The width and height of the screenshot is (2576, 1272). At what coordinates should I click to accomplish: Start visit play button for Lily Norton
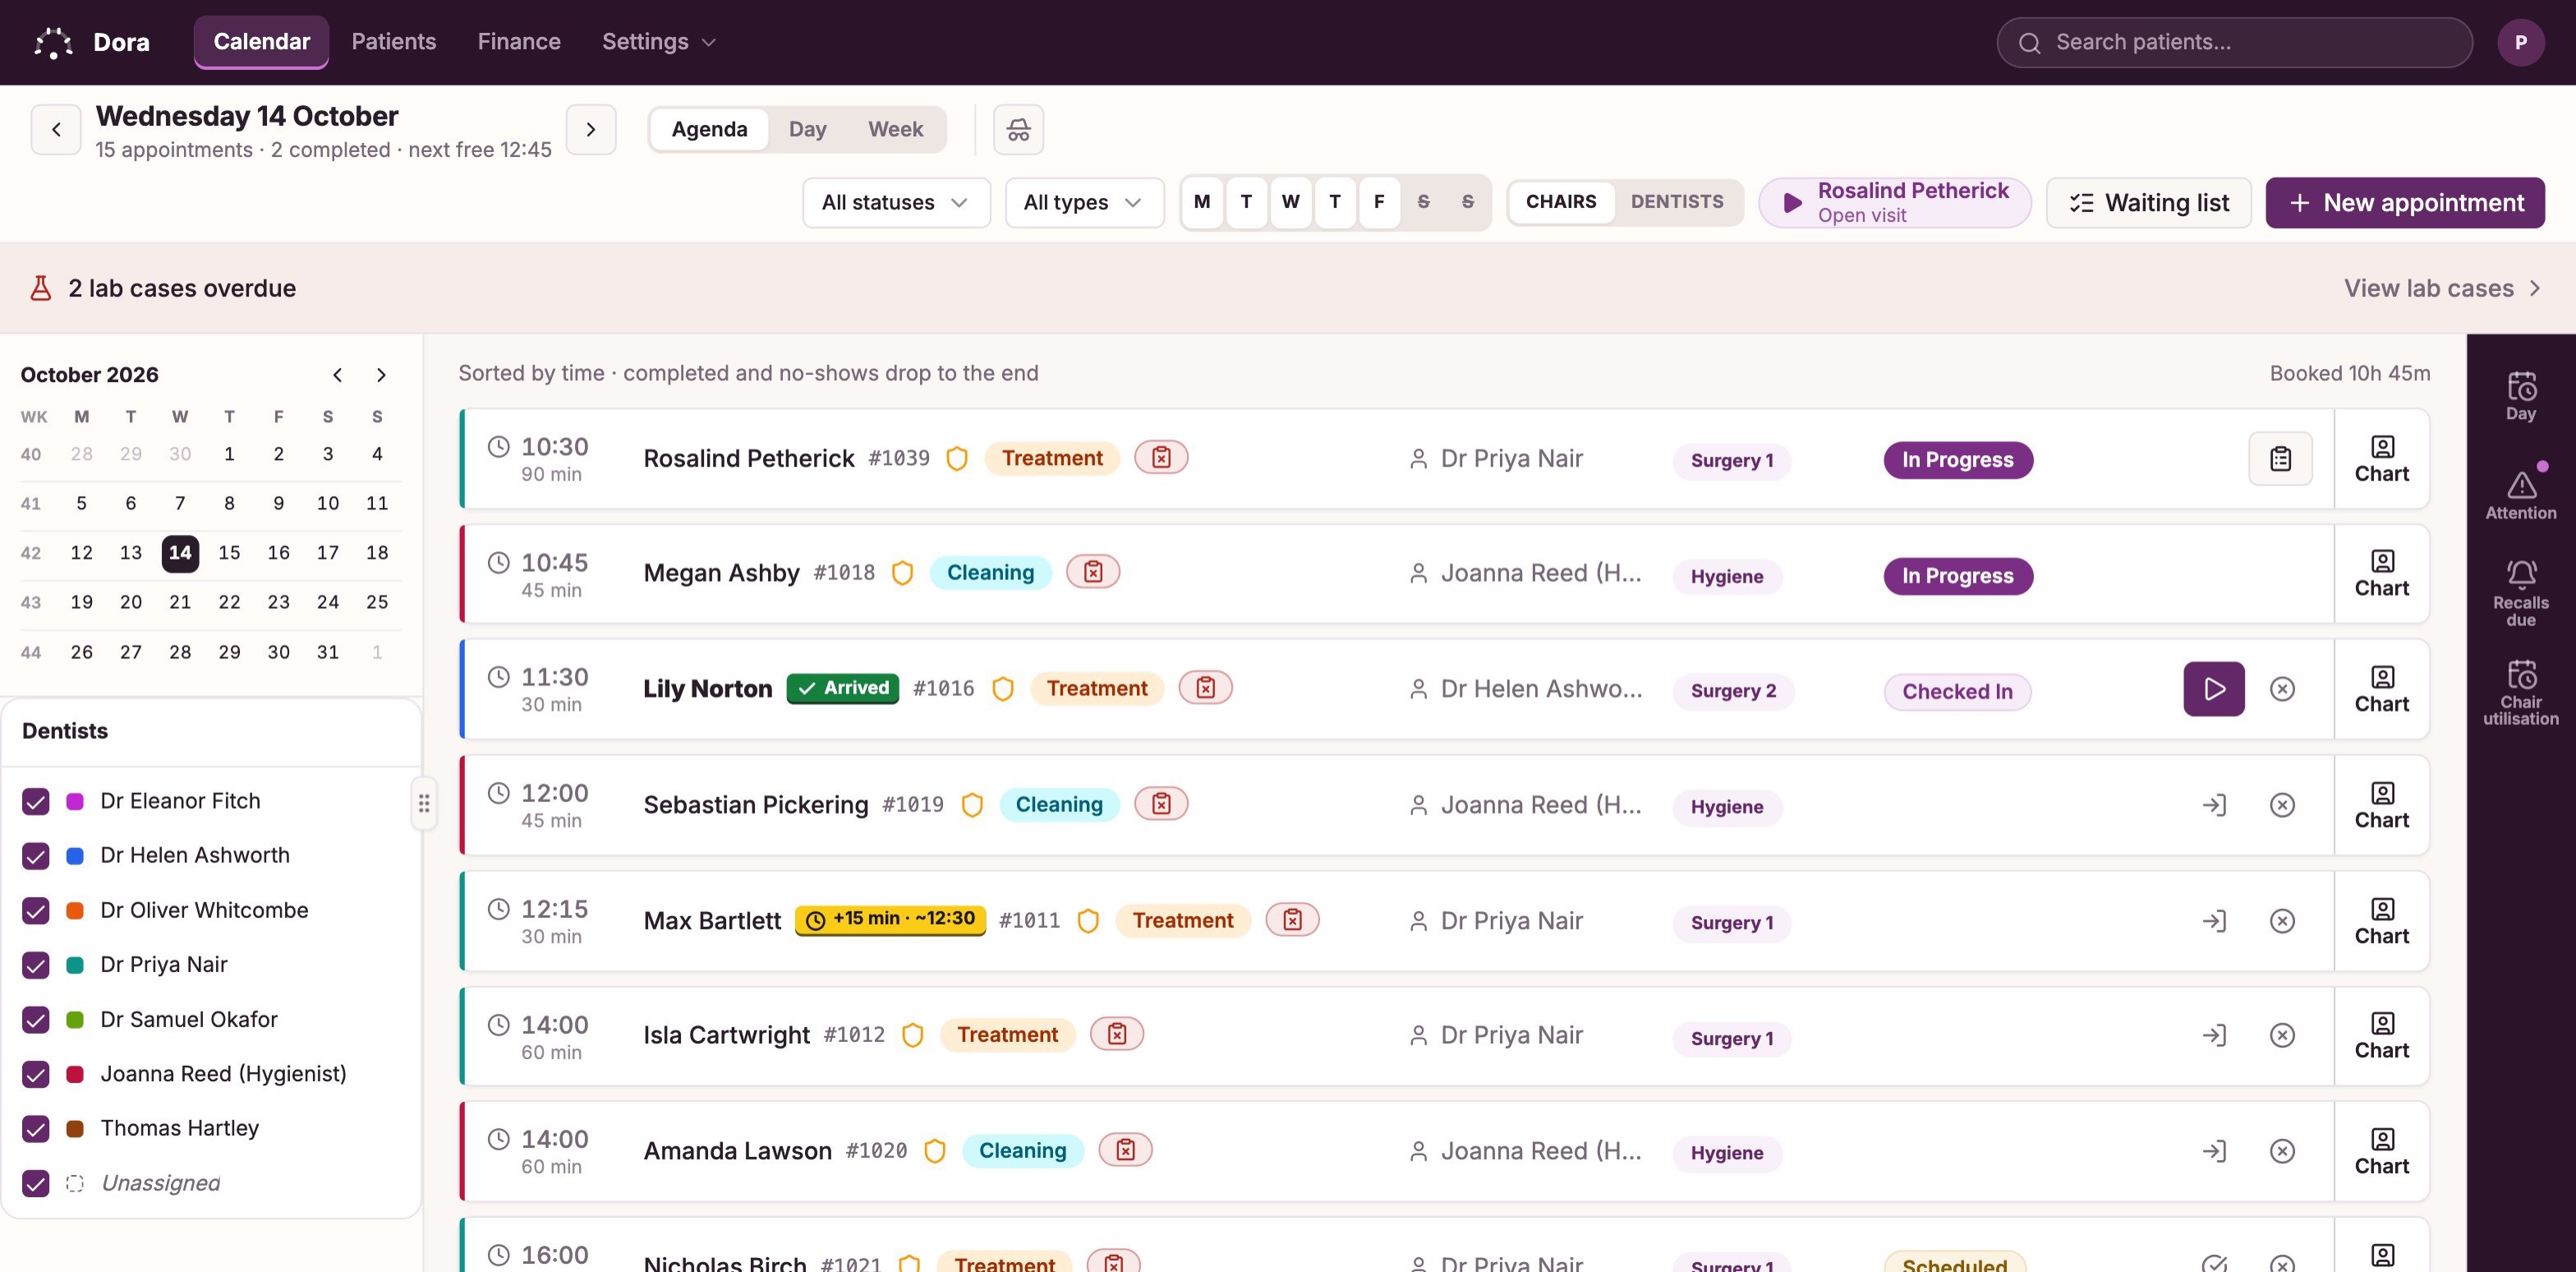pyautogui.click(x=2214, y=689)
